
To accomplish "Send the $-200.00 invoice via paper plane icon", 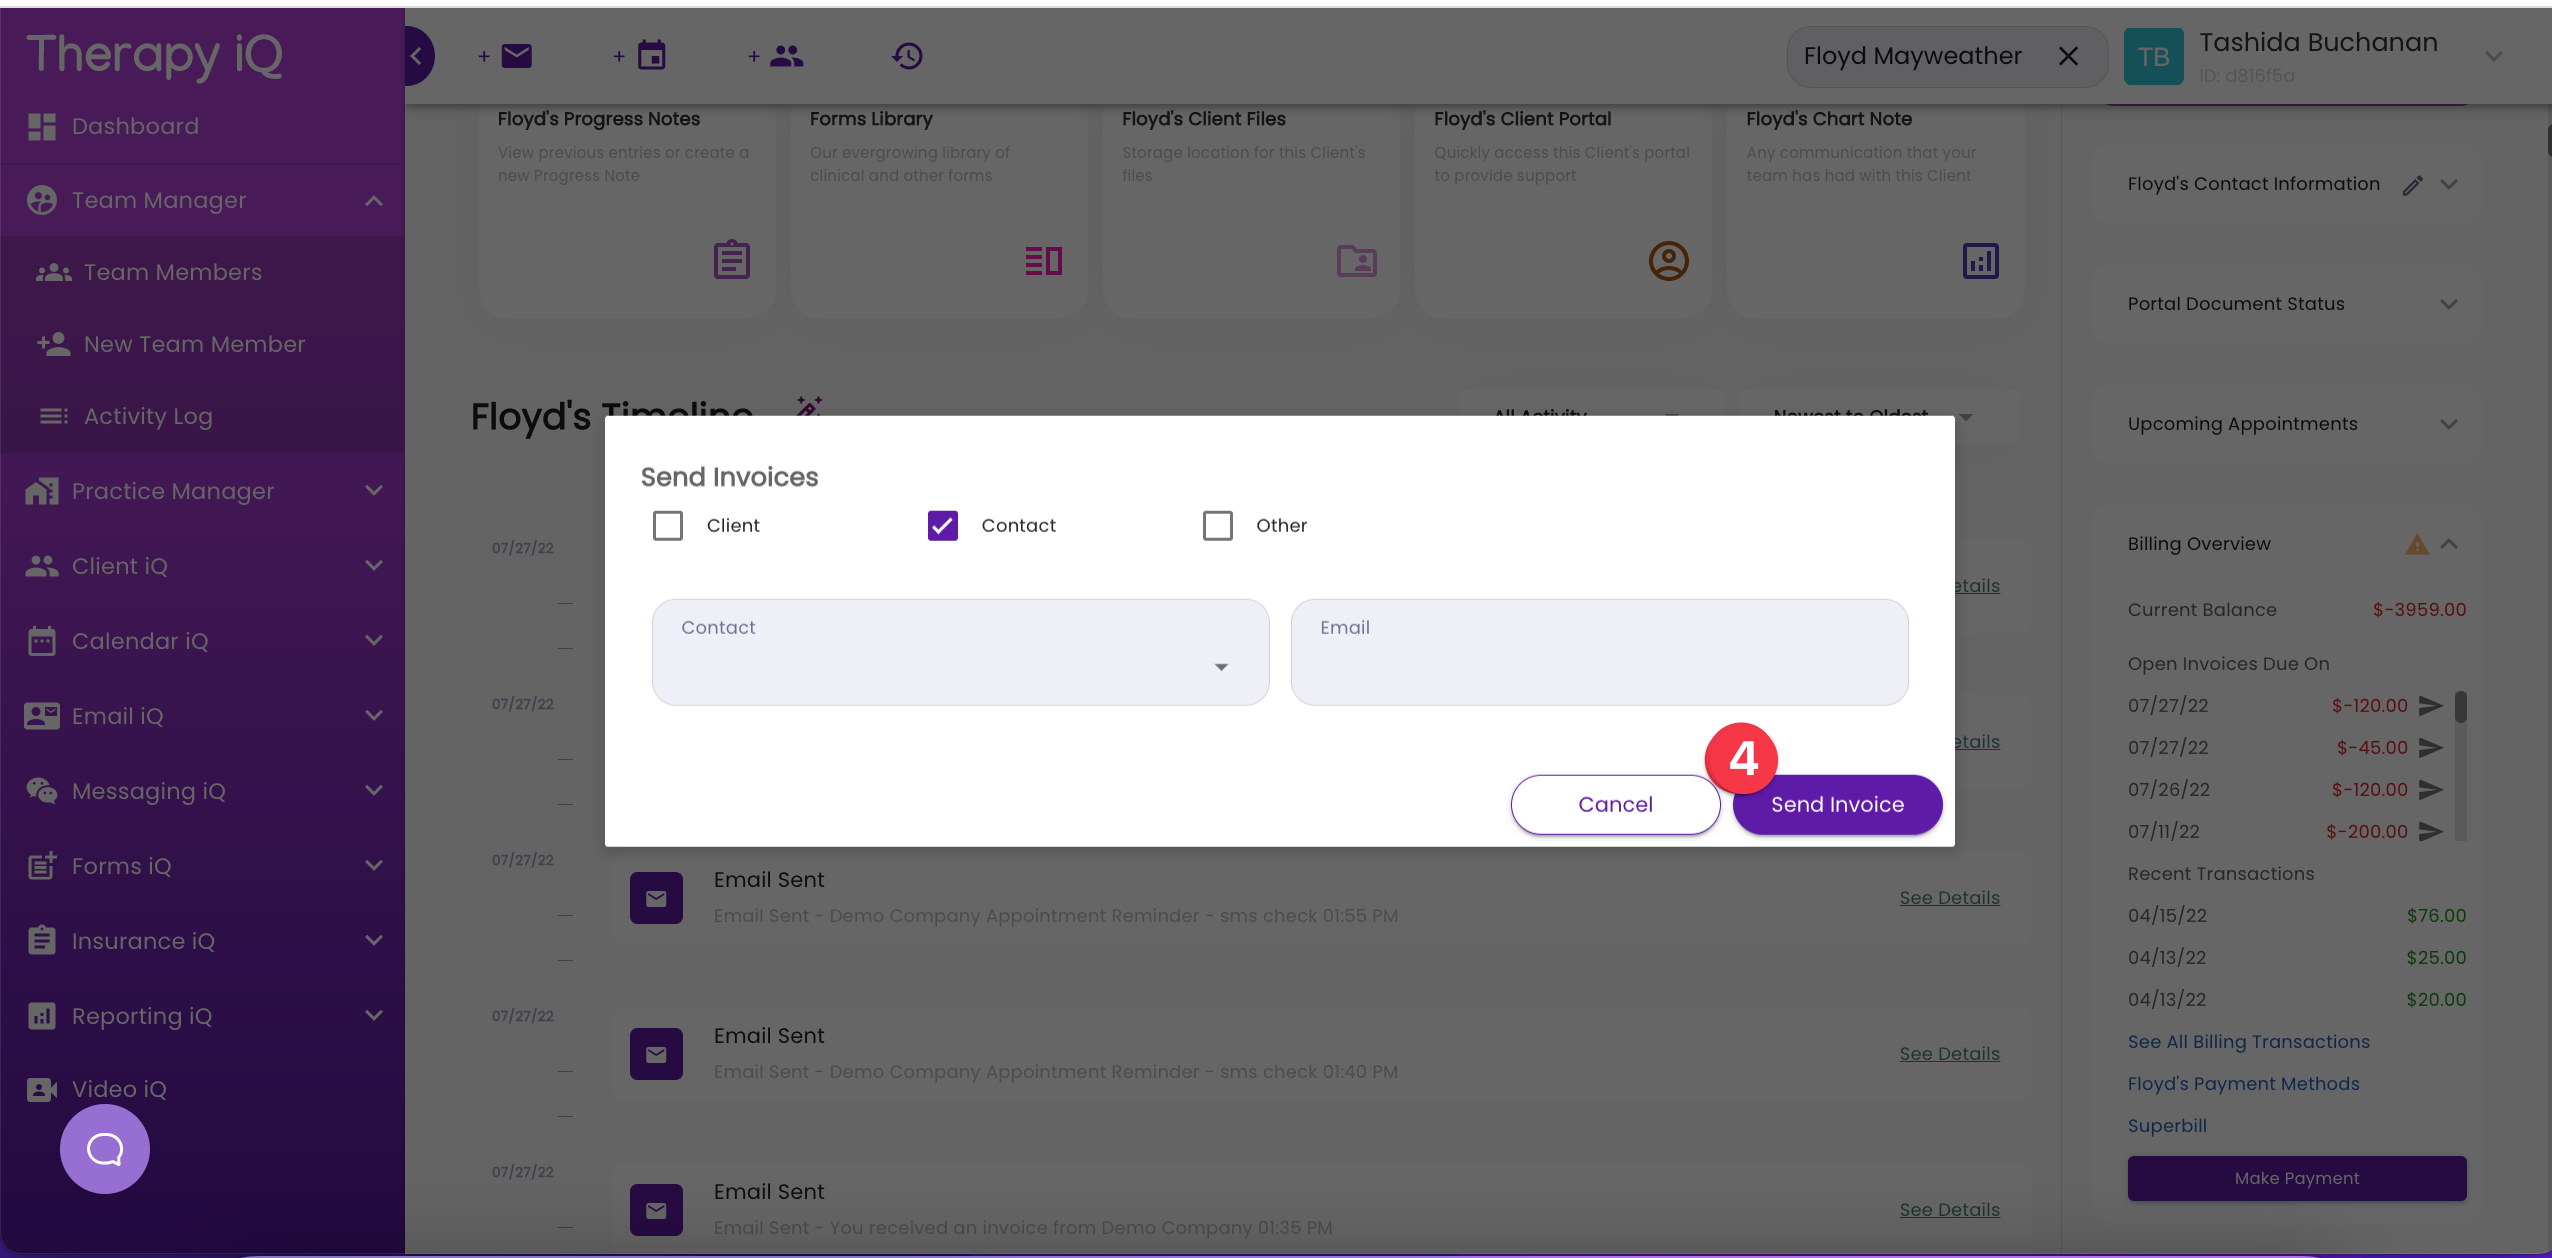I will coord(2430,831).
